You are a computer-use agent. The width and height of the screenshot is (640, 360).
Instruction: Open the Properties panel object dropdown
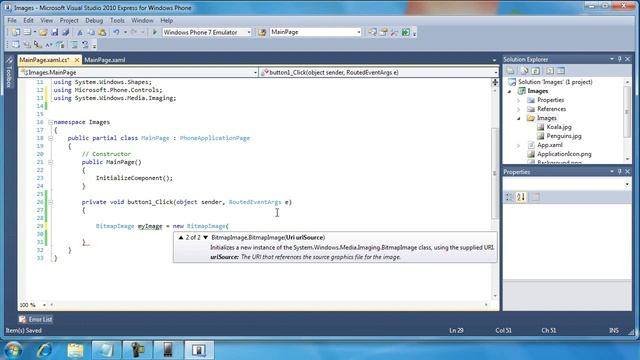[627, 184]
